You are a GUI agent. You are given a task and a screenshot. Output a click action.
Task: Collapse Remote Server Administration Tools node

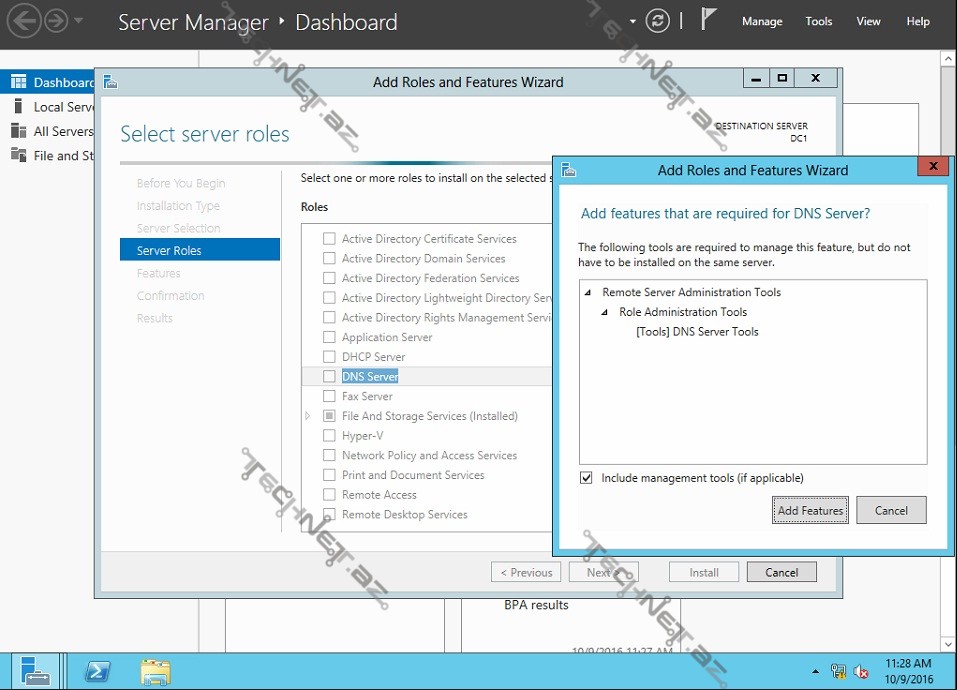[x=588, y=293]
